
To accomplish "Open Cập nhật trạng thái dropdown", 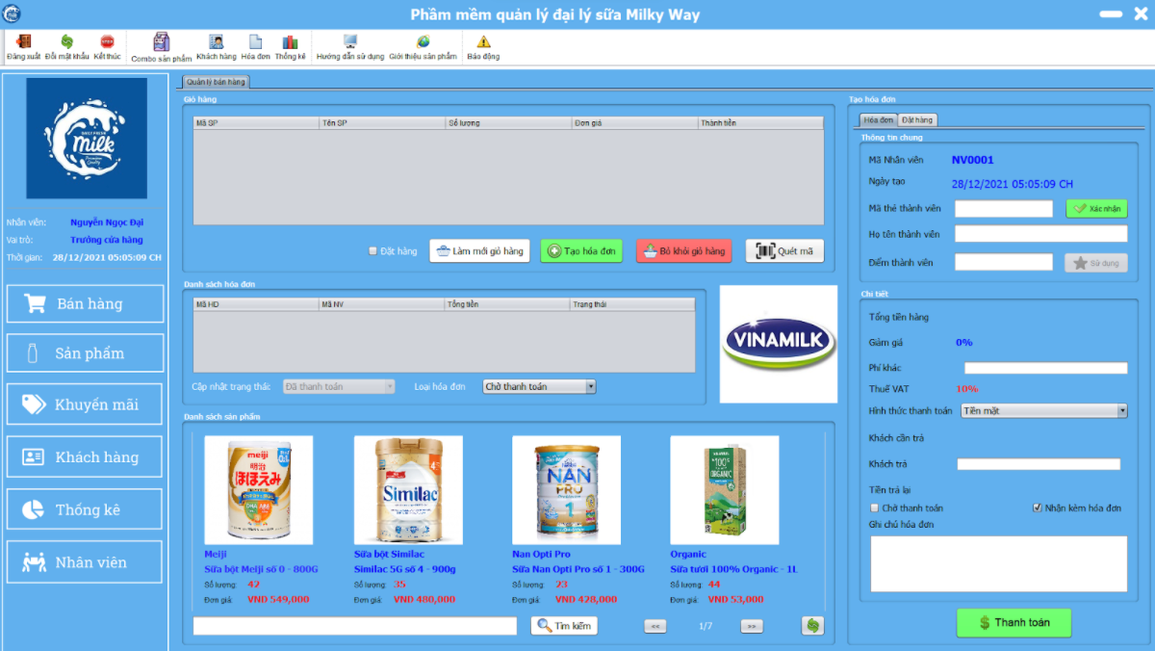I will tap(339, 387).
